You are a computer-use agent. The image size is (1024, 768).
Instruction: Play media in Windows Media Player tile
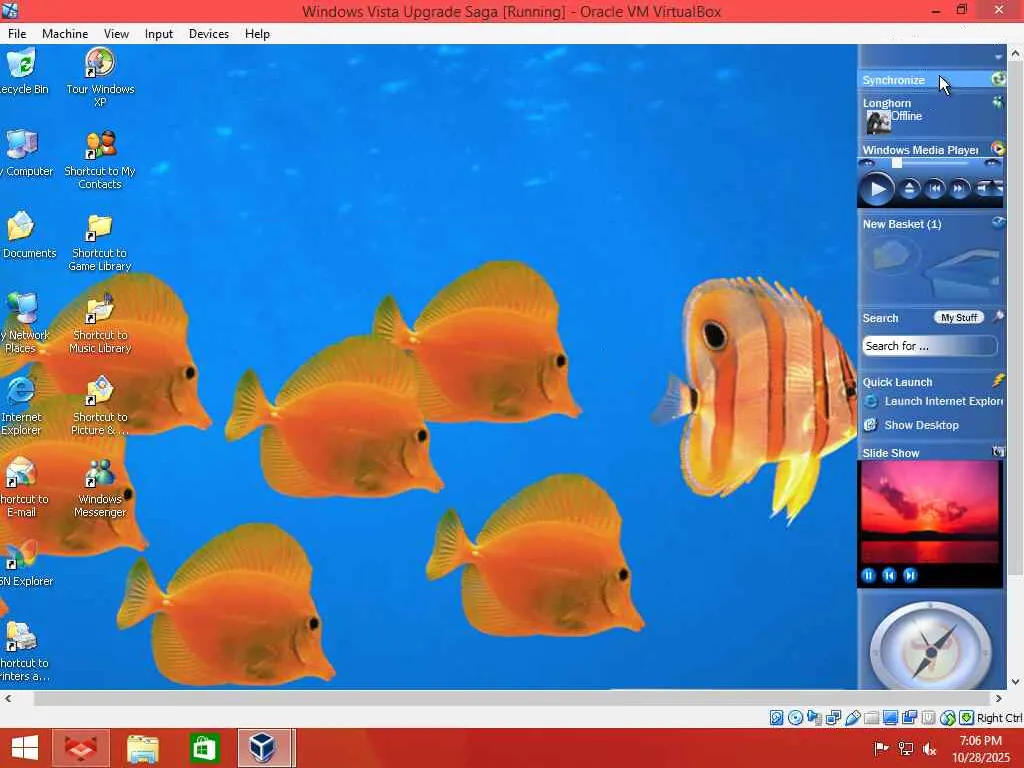(x=876, y=189)
